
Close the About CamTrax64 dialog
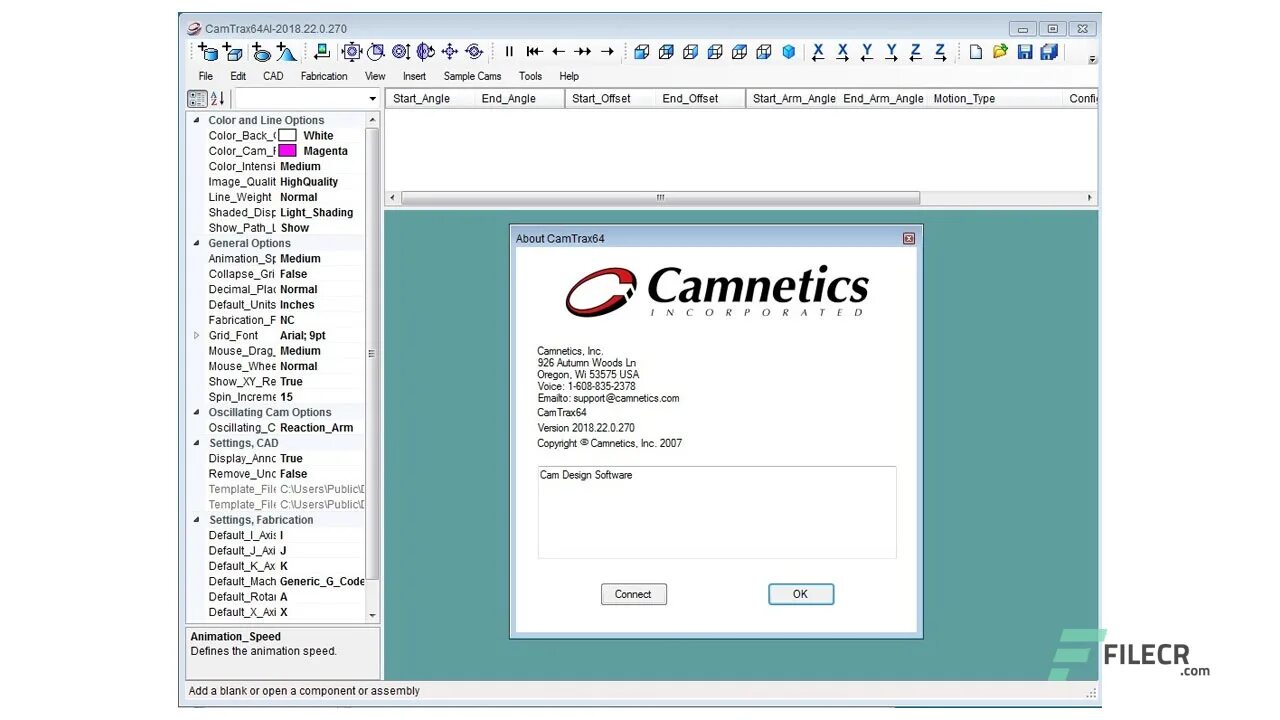click(909, 239)
